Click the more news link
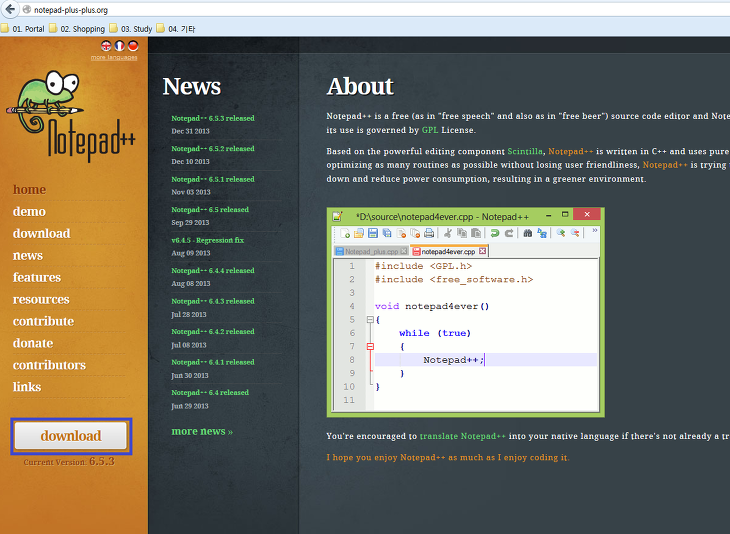This screenshot has width=730, height=534. coord(202,431)
